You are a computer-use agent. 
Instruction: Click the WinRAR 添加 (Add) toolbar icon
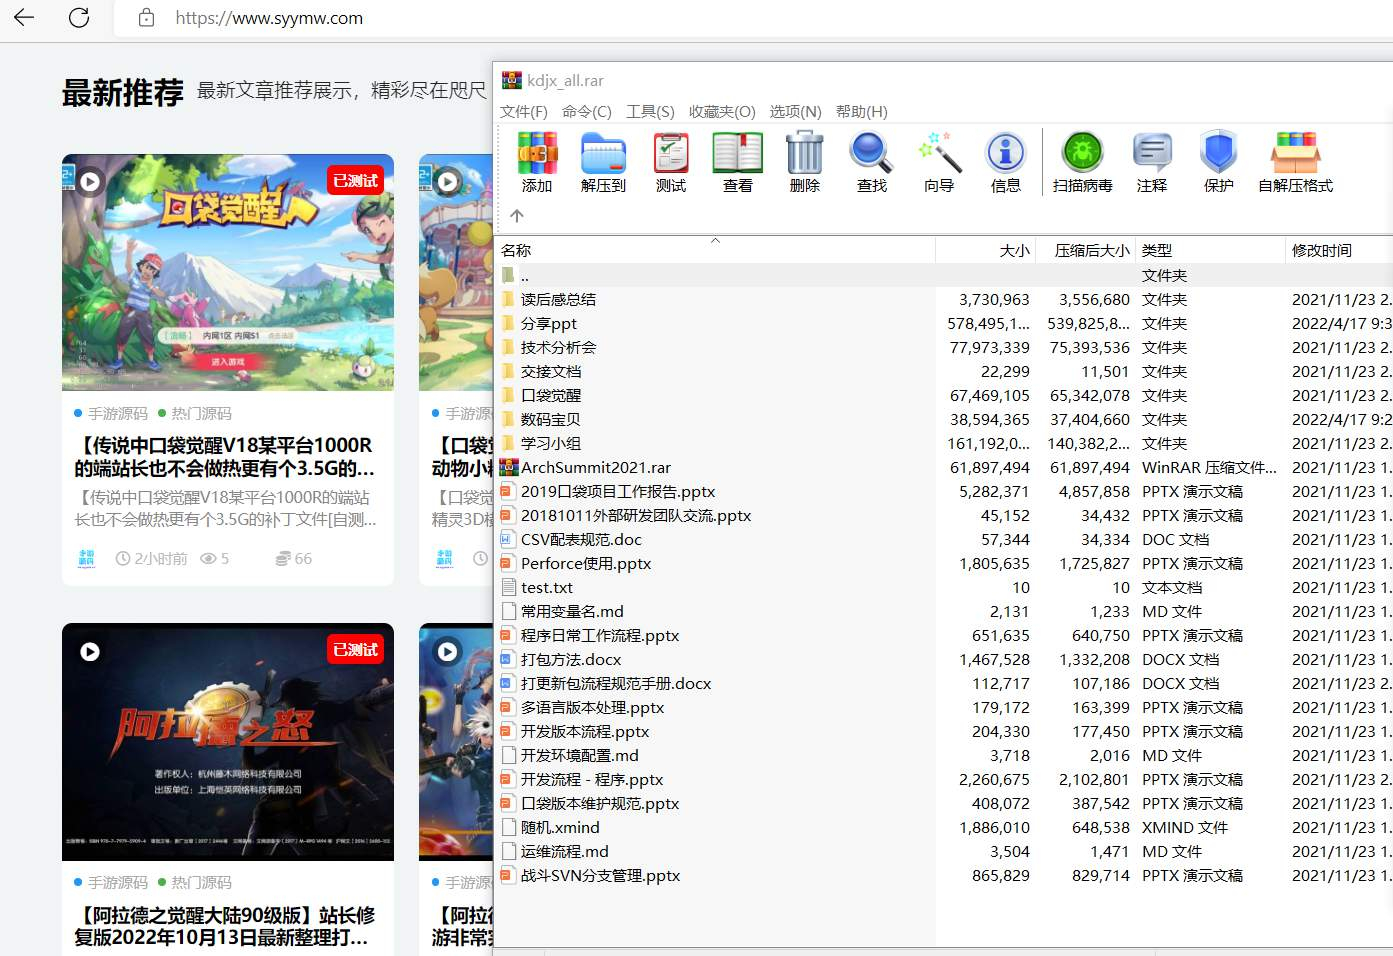537,153
